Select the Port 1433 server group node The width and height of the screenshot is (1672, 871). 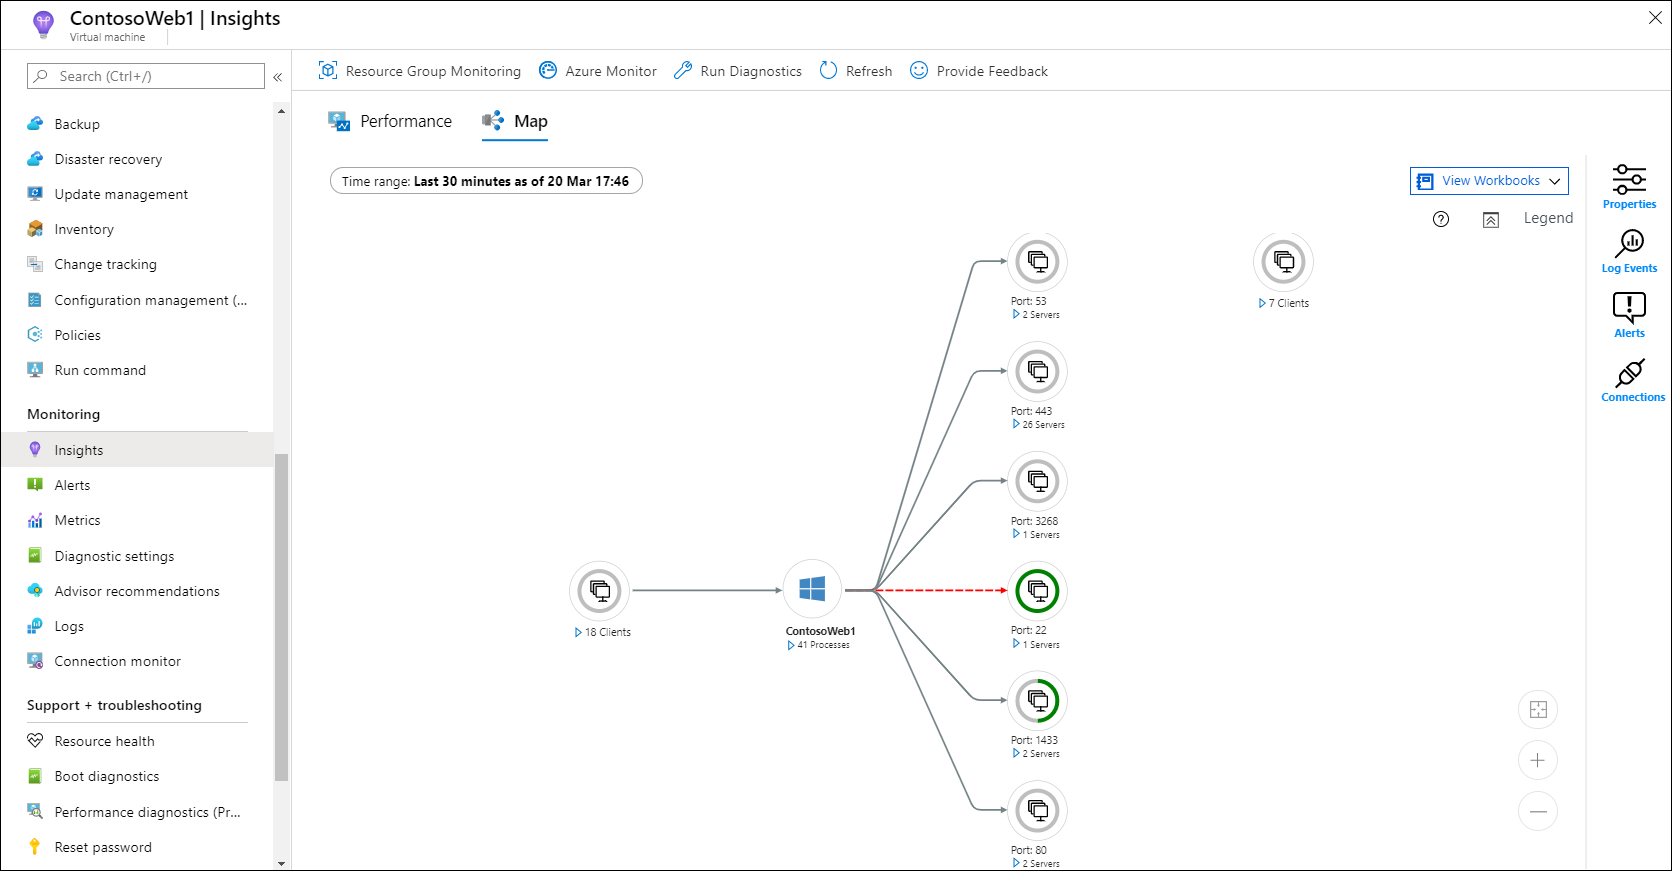[x=1038, y=701]
